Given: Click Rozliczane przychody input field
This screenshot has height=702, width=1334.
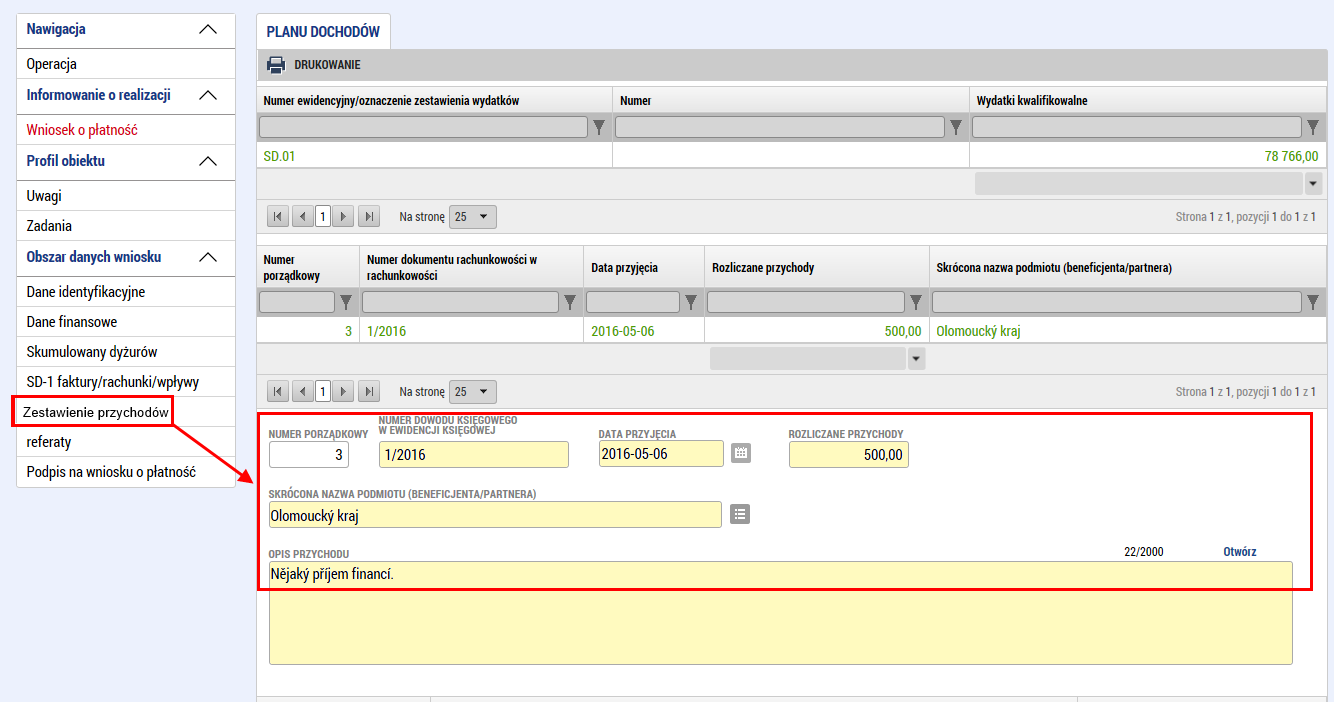Looking at the screenshot, I should (849, 454).
